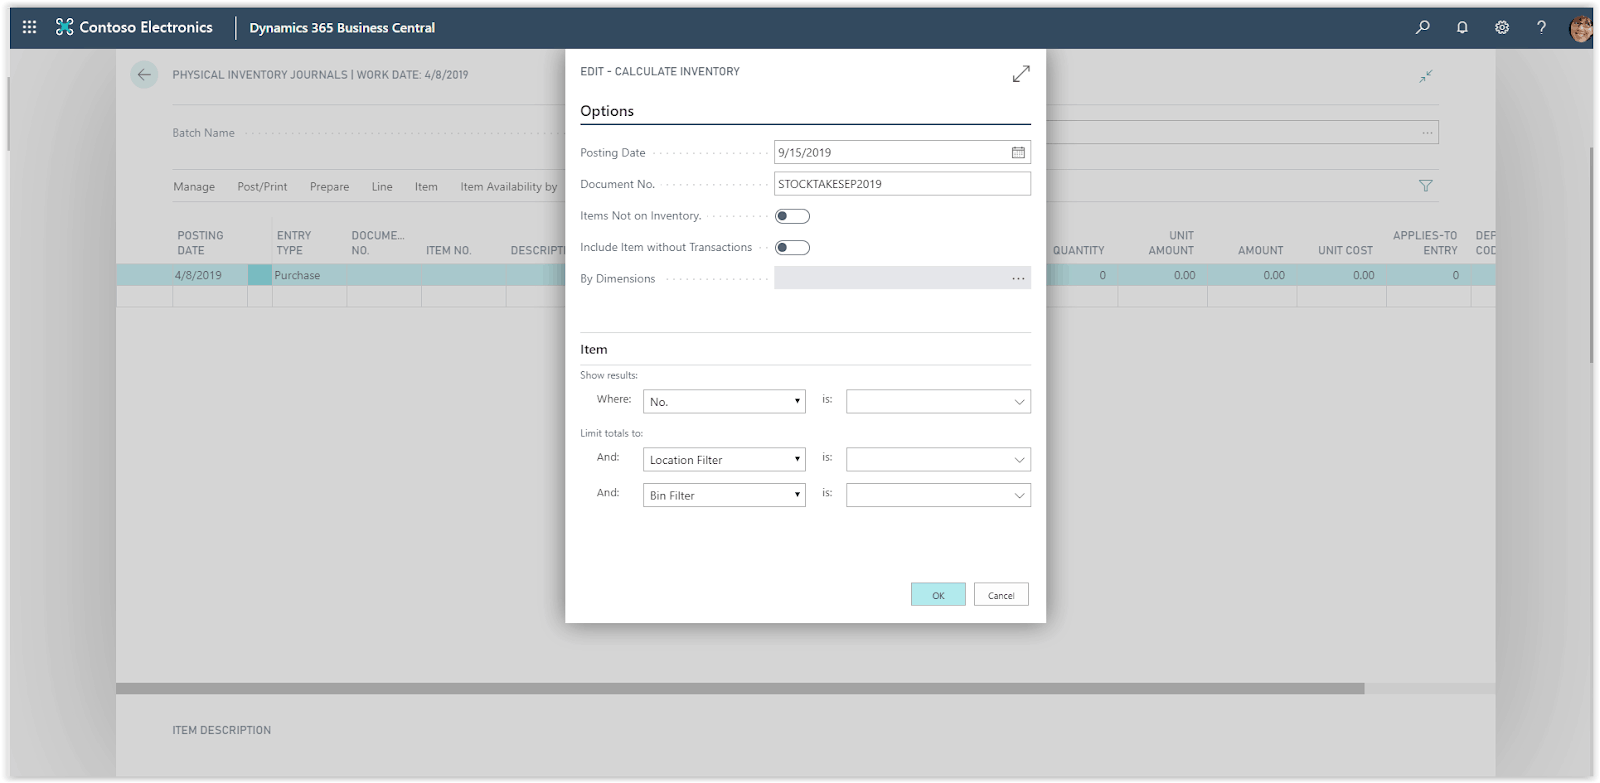Open the Posting Date calendar picker
1600x783 pixels.
[x=1018, y=152]
